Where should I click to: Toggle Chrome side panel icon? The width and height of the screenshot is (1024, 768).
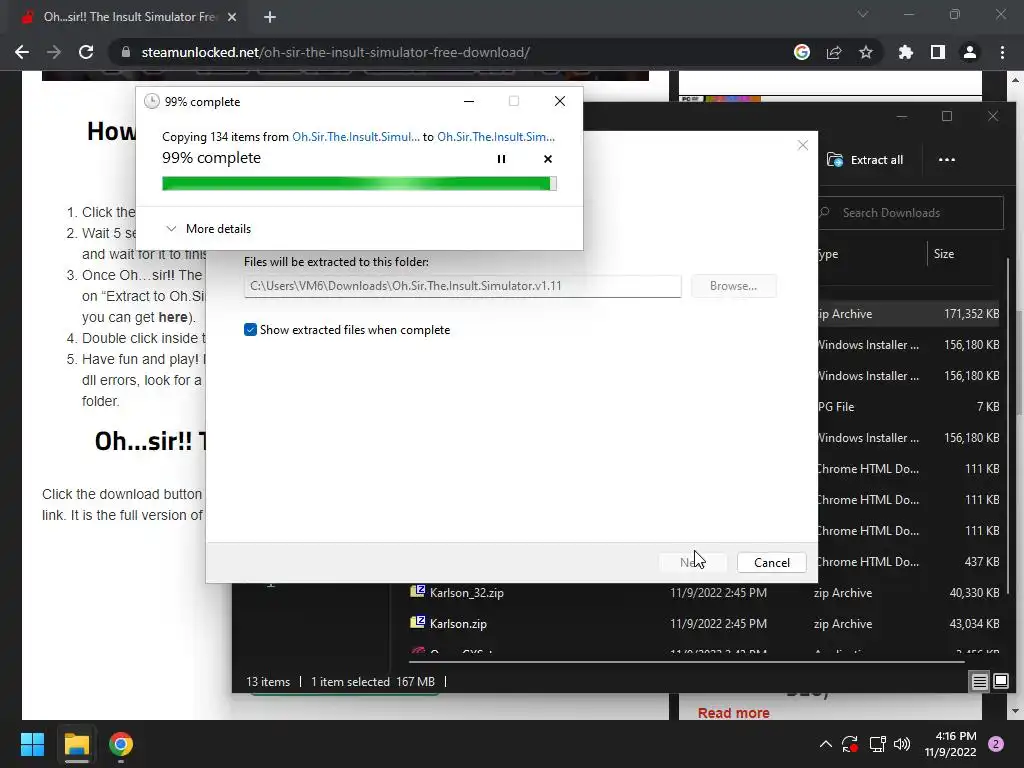(938, 52)
